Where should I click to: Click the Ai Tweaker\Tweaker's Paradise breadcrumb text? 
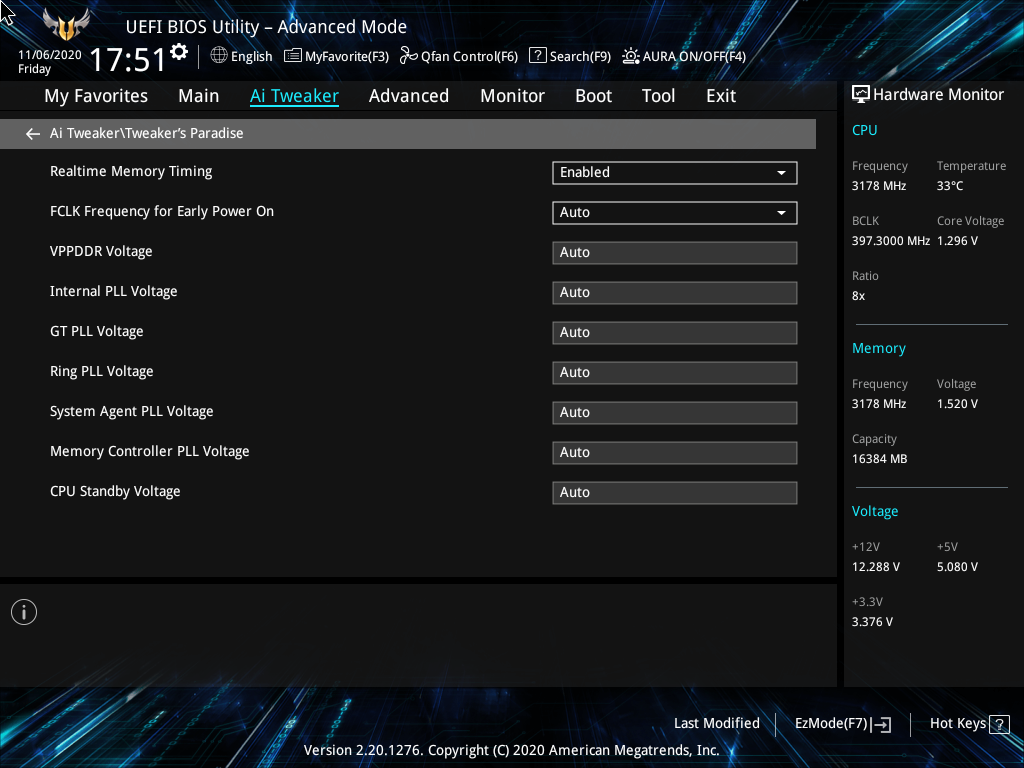pos(146,133)
